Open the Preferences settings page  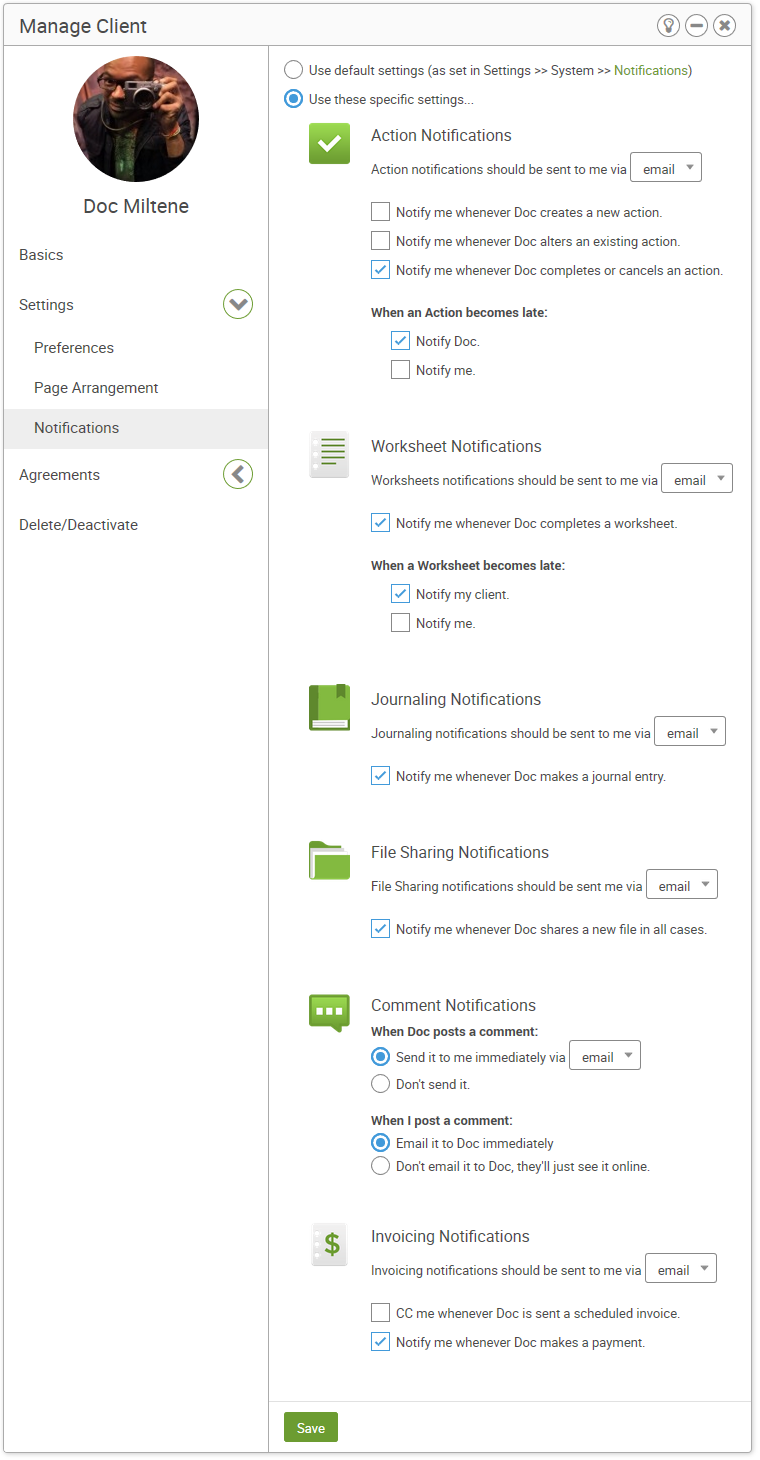[x=74, y=348]
